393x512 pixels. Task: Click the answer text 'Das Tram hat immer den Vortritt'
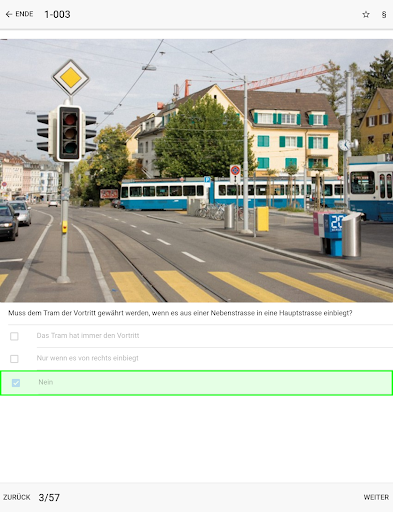pos(88,336)
